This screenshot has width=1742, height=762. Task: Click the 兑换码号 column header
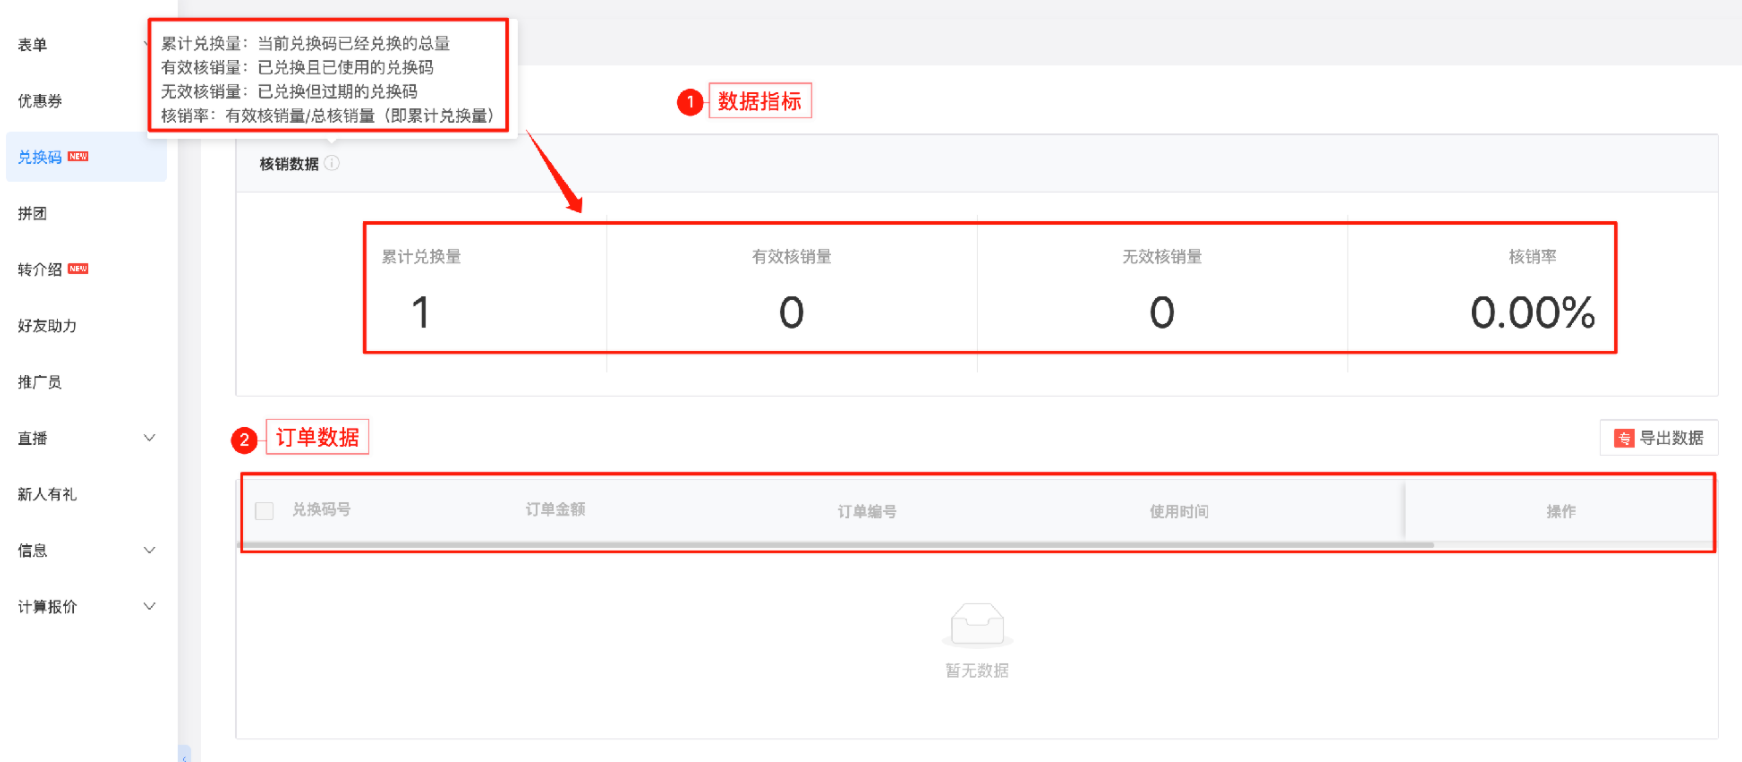click(321, 509)
